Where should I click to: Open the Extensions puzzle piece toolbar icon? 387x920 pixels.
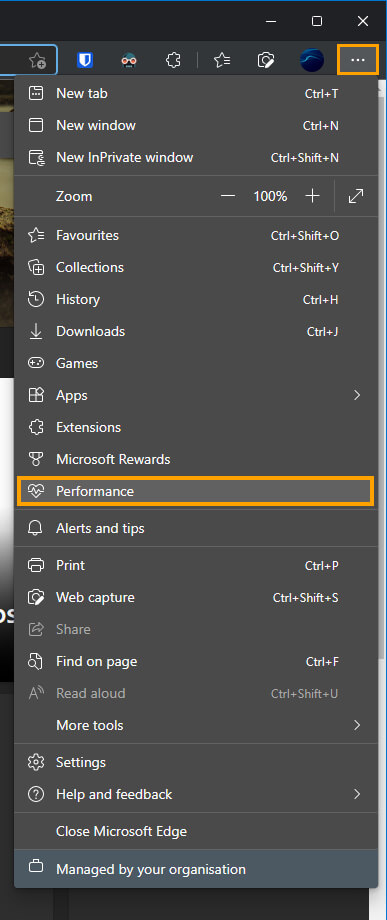pyautogui.click(x=174, y=60)
